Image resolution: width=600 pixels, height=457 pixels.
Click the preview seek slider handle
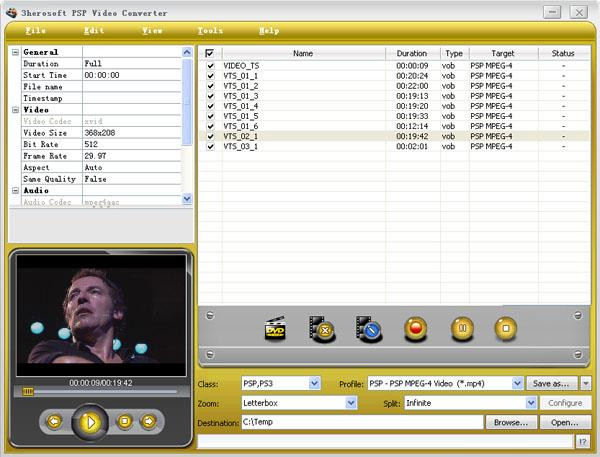(x=28, y=391)
